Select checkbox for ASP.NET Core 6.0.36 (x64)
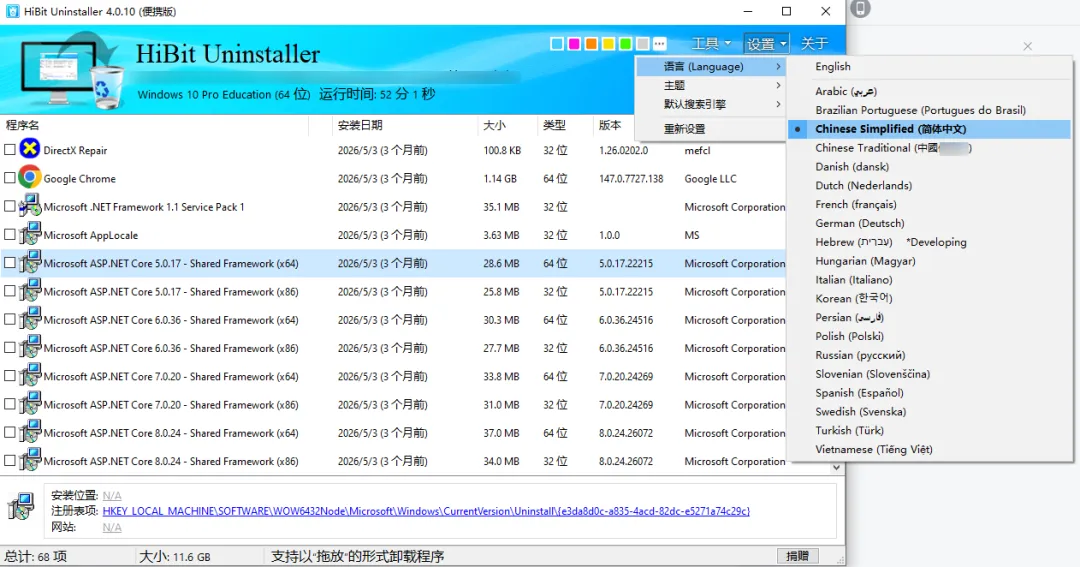This screenshot has height=567, width=1080. coord(10,319)
